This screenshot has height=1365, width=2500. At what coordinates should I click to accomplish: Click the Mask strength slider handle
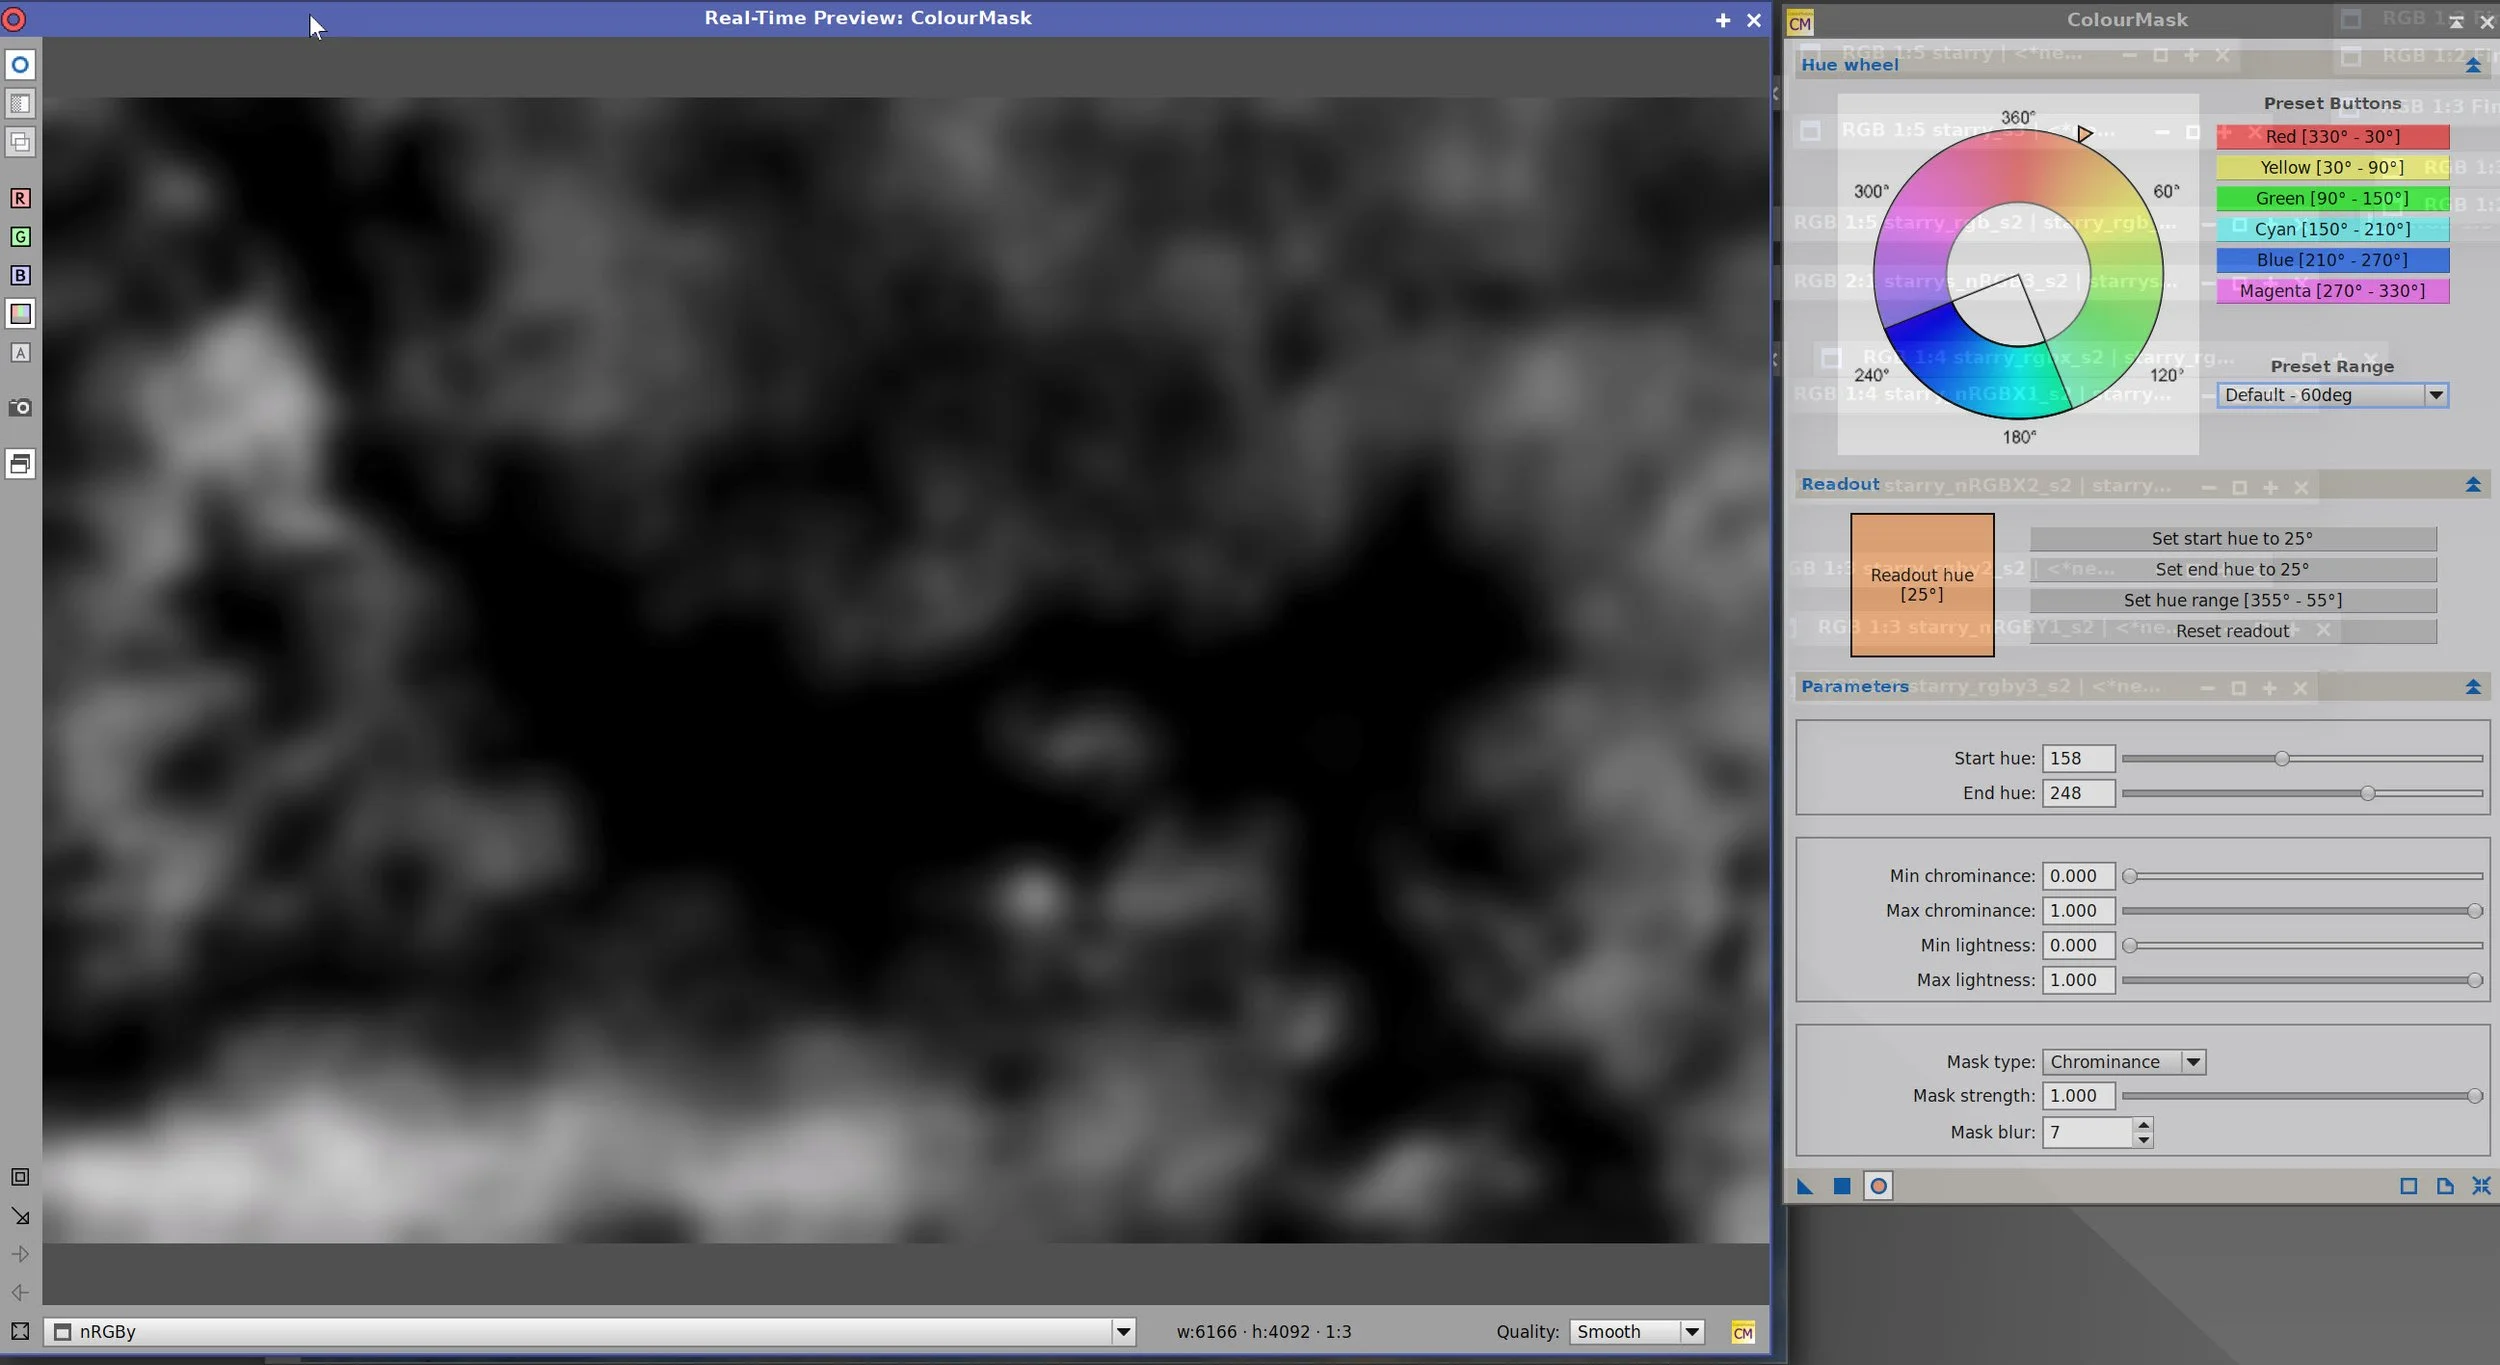2474,1096
